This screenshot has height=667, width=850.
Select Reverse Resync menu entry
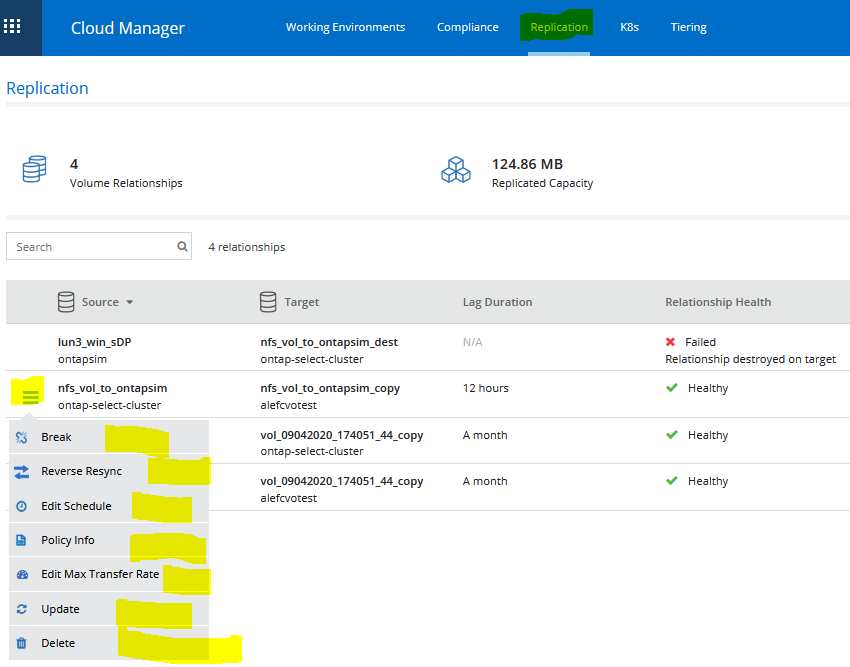109,471
